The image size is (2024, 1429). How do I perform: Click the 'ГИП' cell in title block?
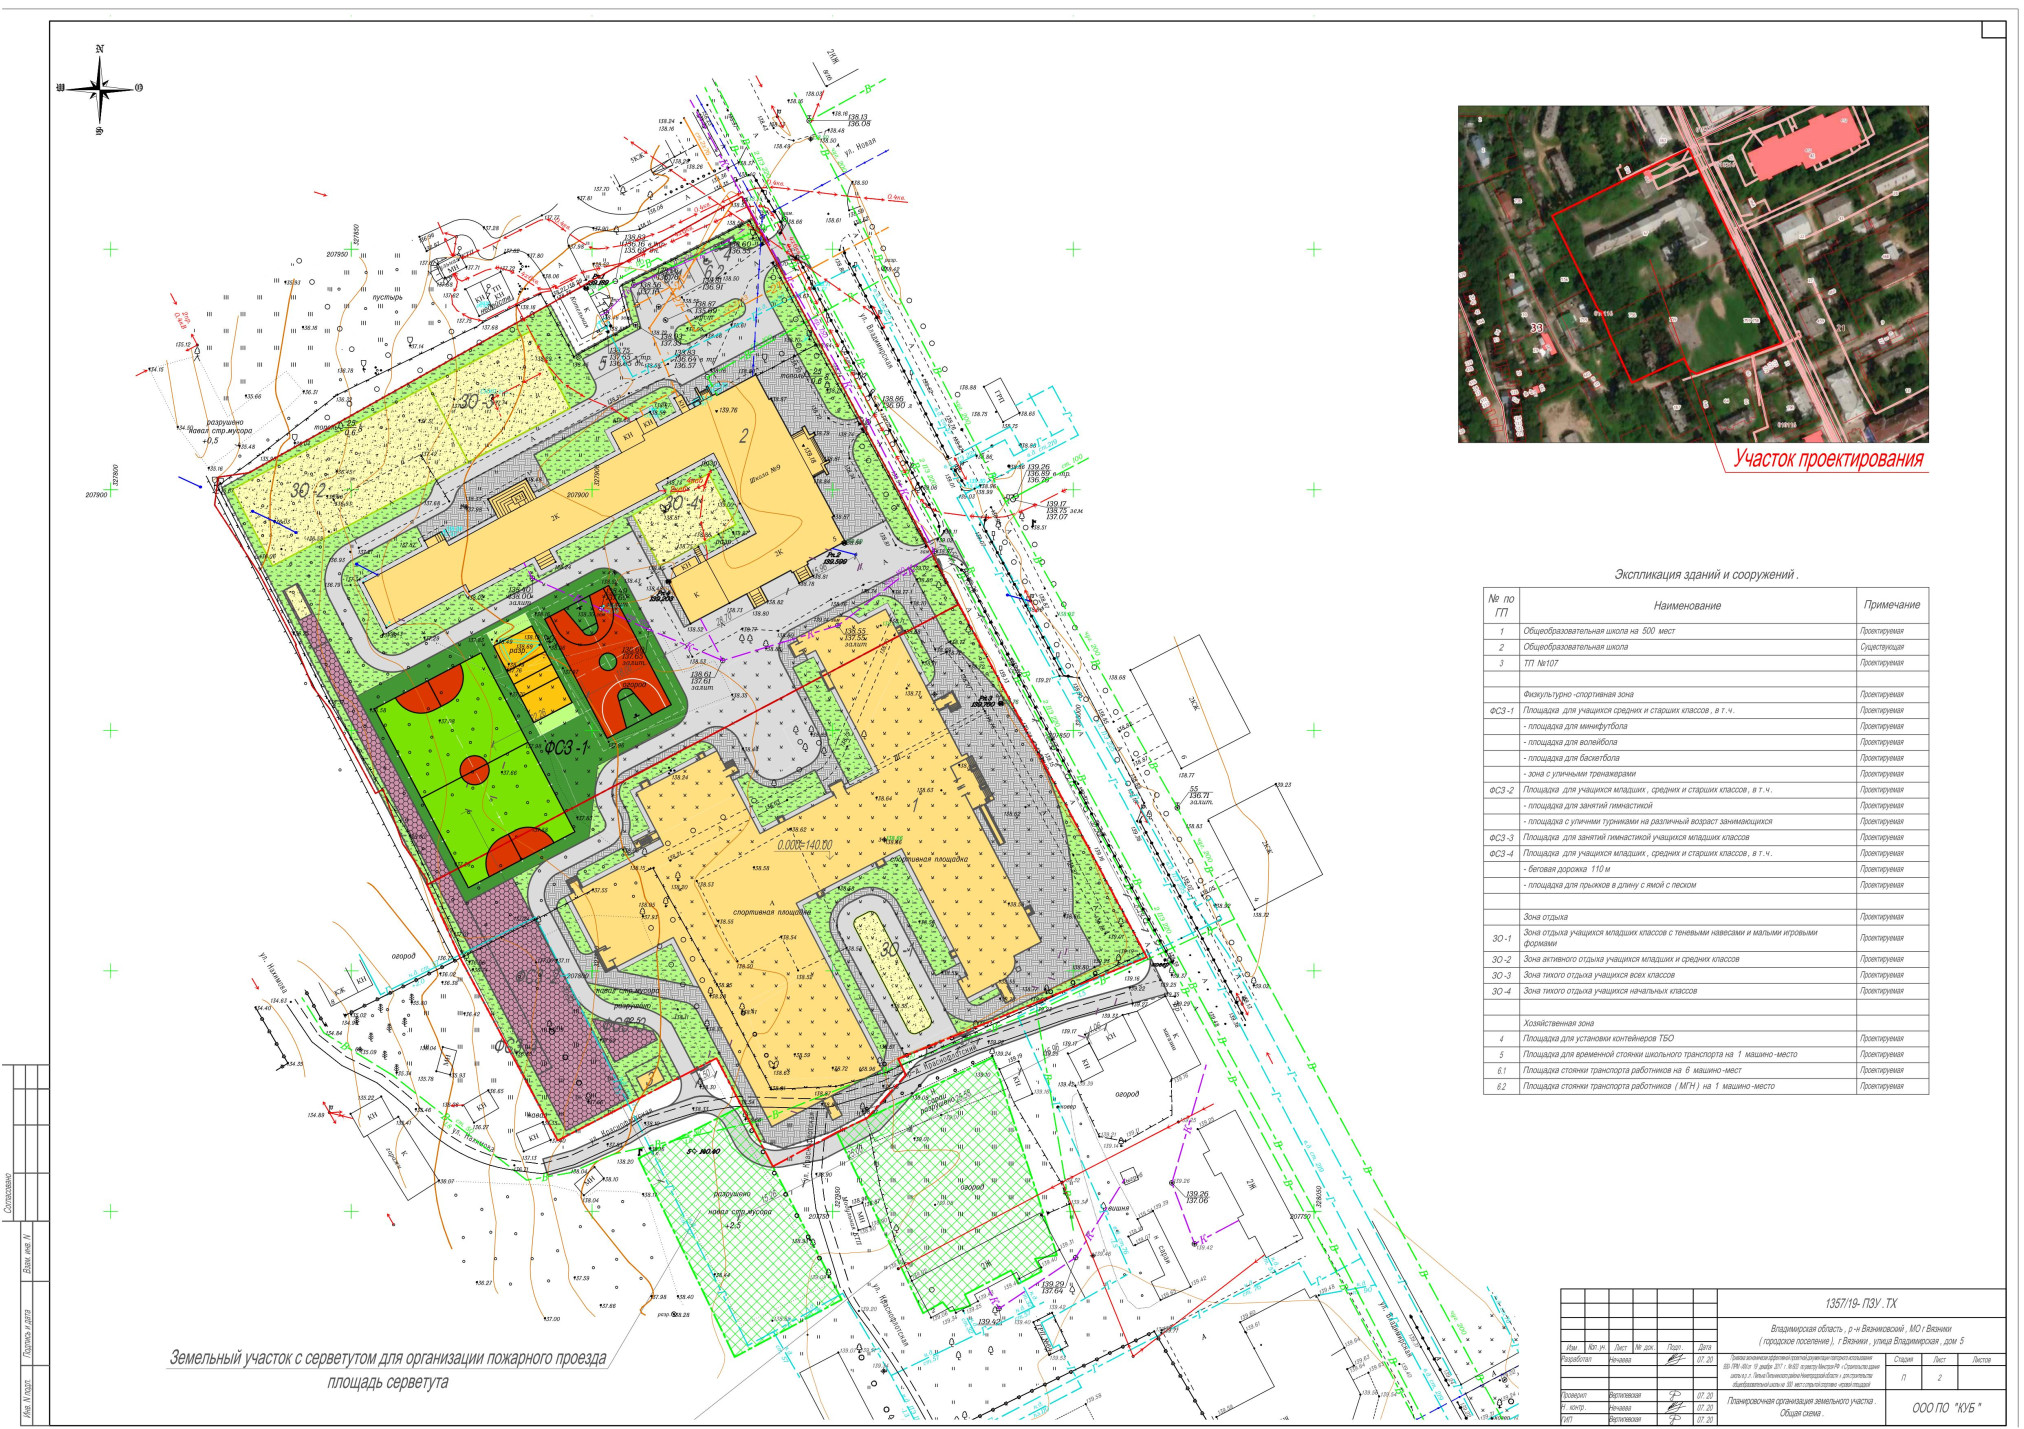(x=1585, y=1420)
